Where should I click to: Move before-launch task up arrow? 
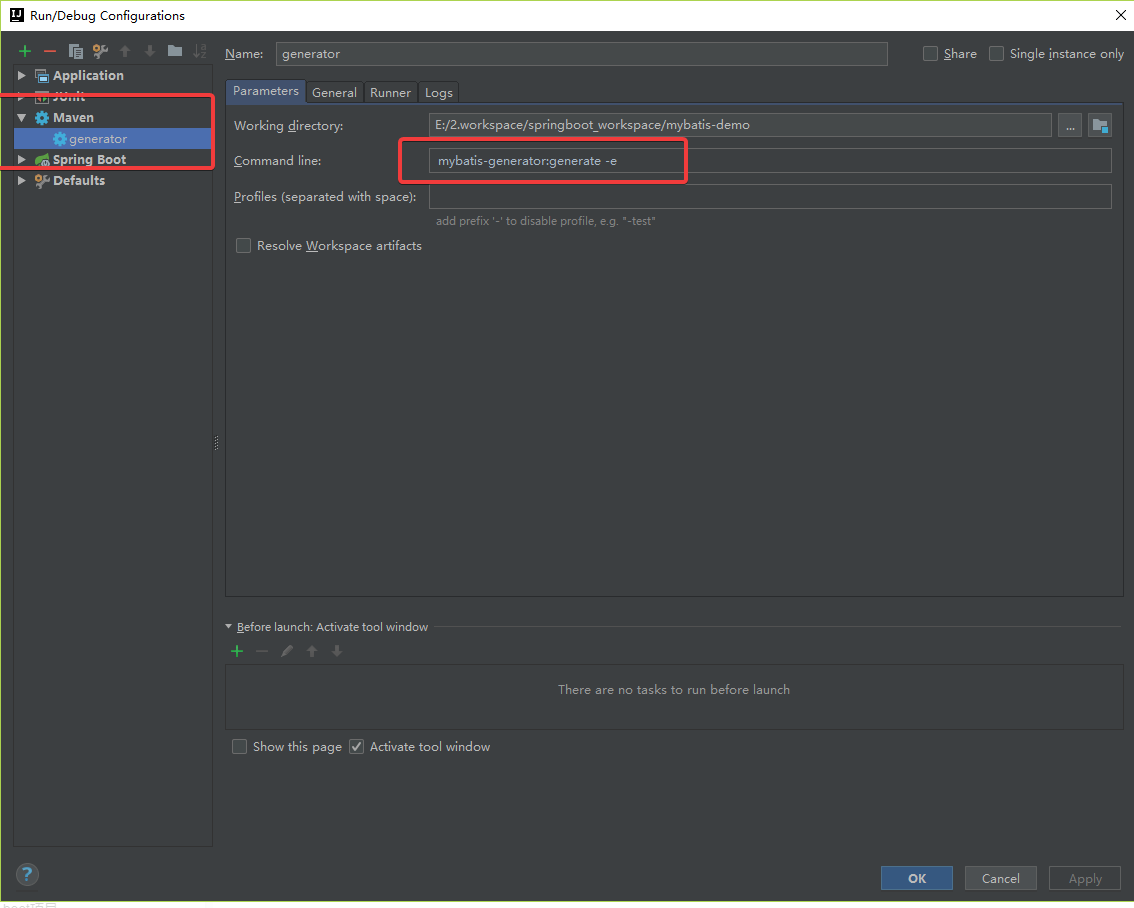point(312,651)
